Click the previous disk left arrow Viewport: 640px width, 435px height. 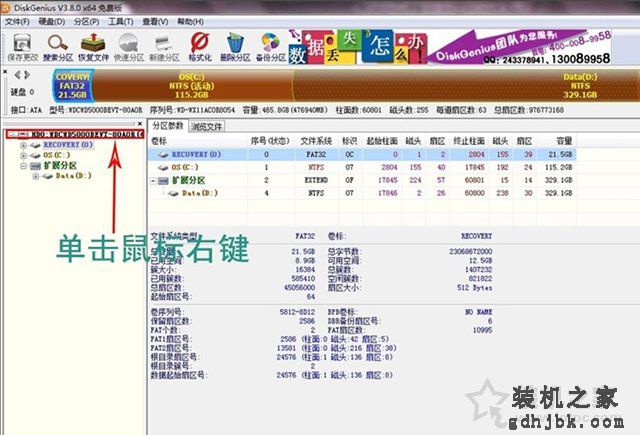[18, 75]
